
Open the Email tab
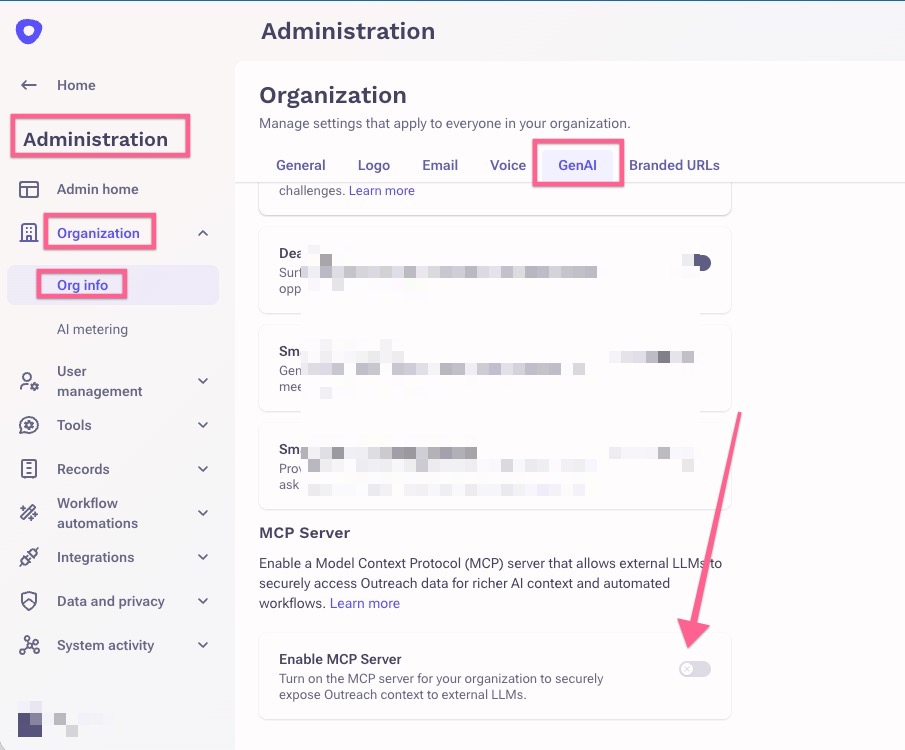[440, 165]
